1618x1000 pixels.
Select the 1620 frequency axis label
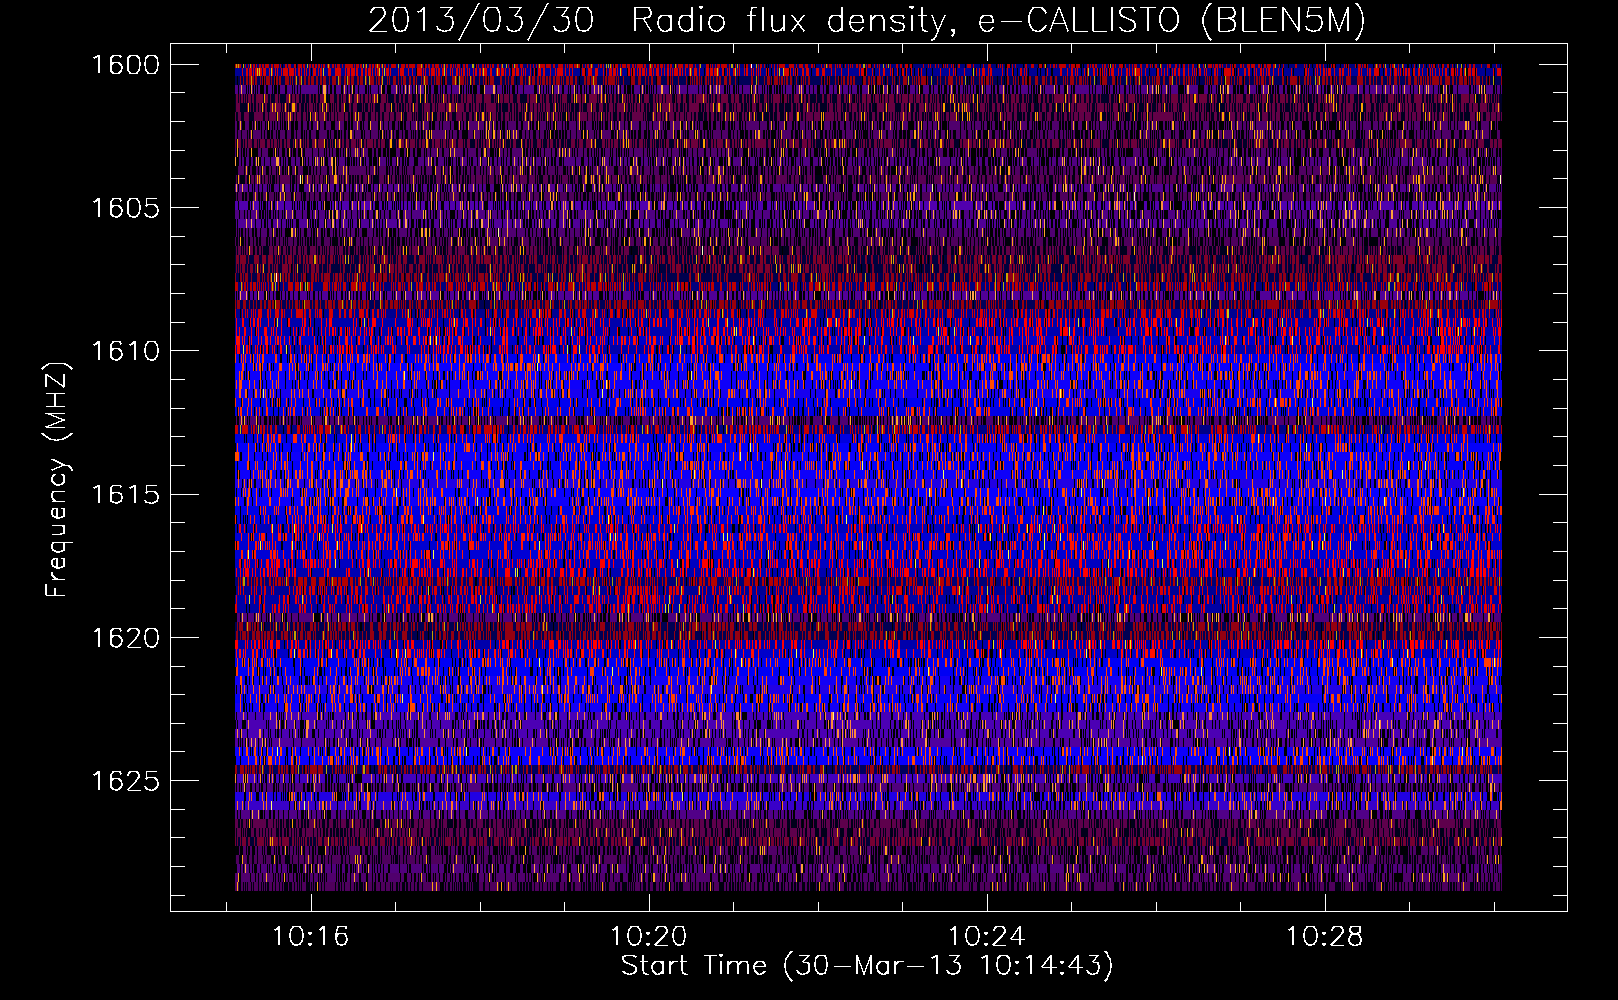pyautogui.click(x=125, y=638)
